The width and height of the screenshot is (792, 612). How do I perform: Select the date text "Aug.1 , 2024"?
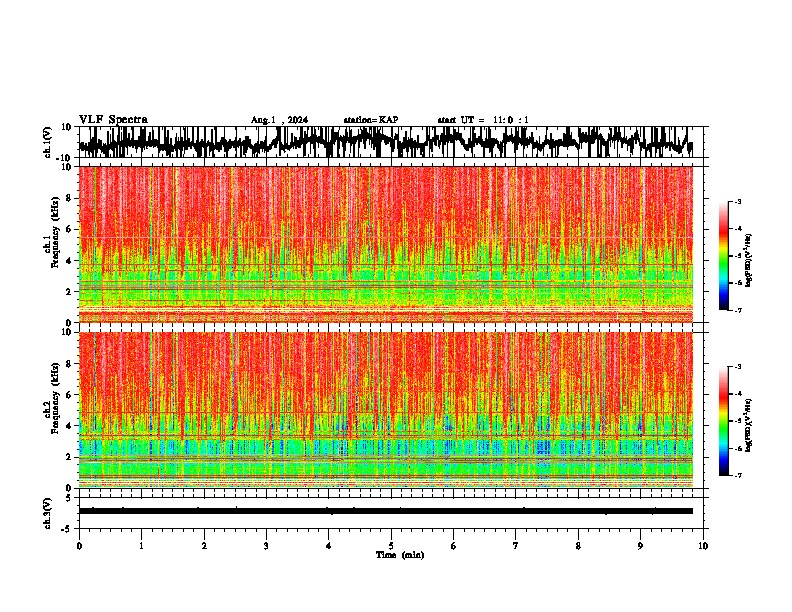tap(279, 120)
